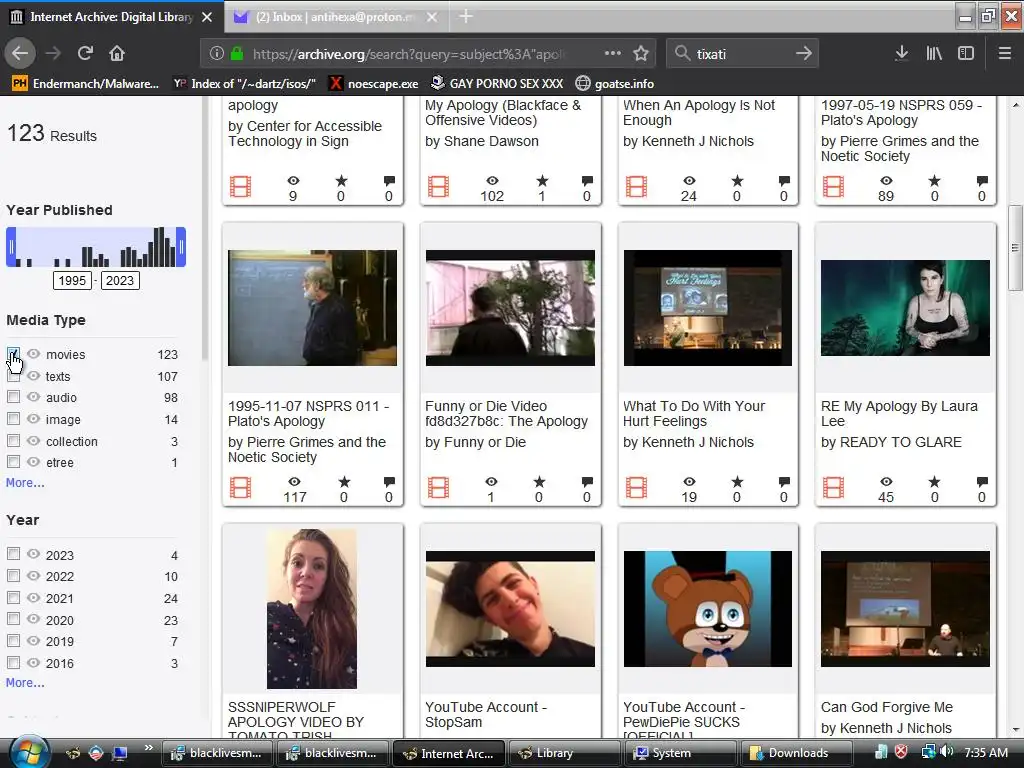Open the downloads arrow in the toolbar

901,54
